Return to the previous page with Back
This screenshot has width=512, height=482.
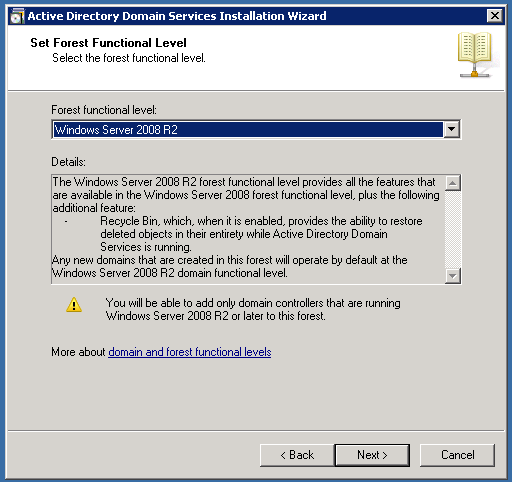(x=297, y=455)
